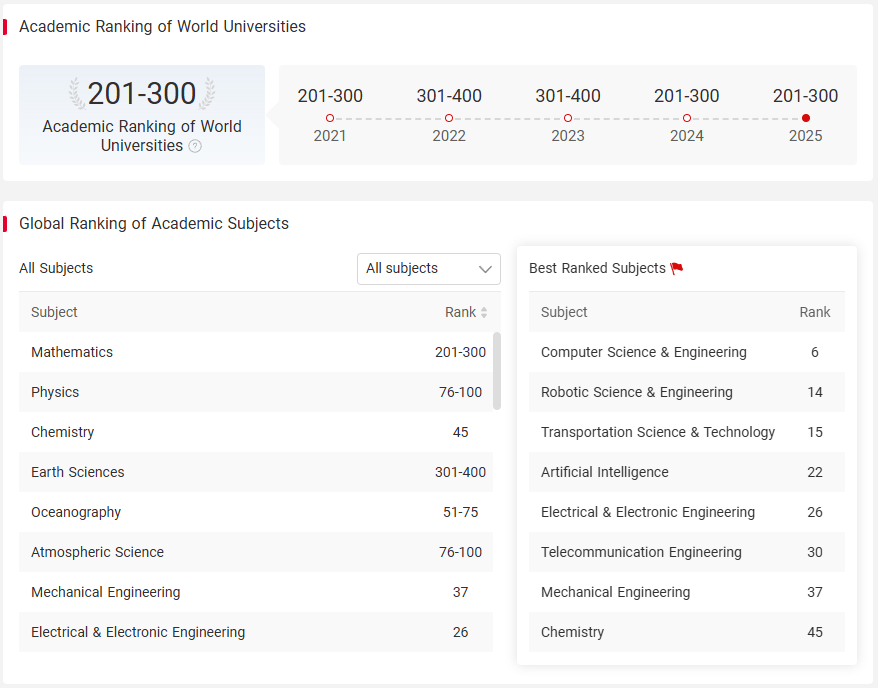
Task: Select the 2022 timeline point
Action: pos(449,118)
